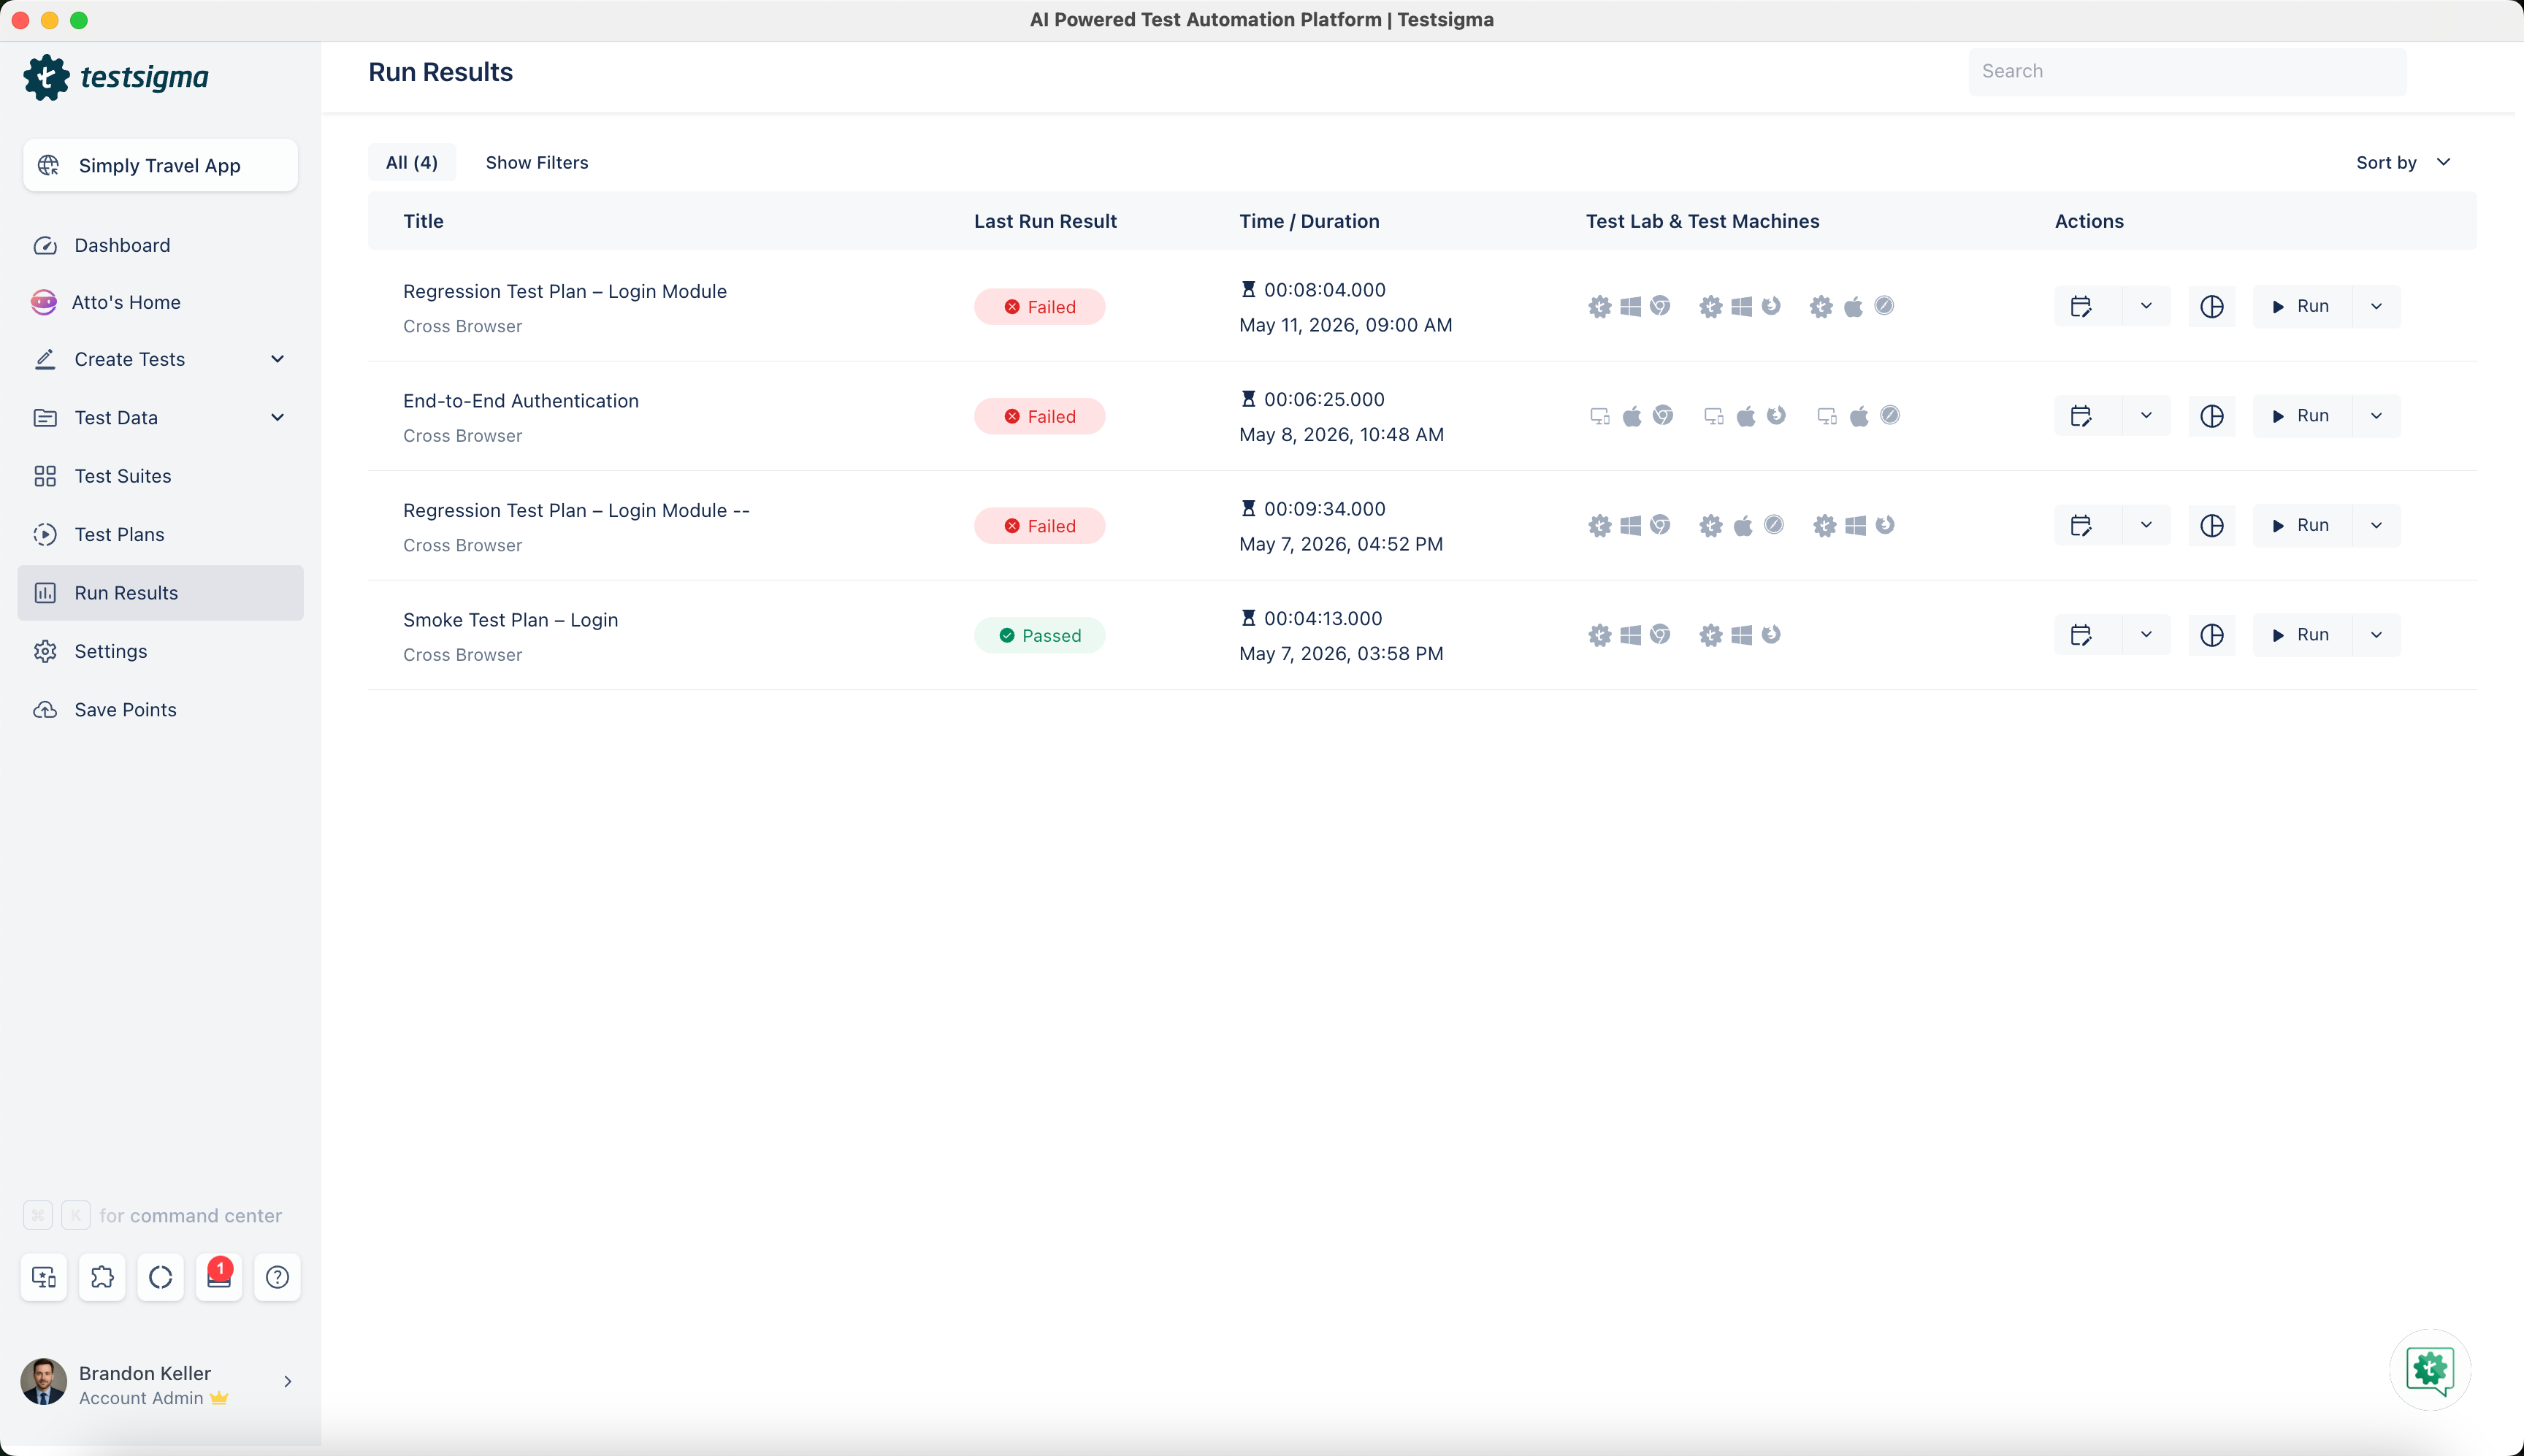Click the Test Plans play-circle icon
The image size is (2524, 1456).
(45, 534)
